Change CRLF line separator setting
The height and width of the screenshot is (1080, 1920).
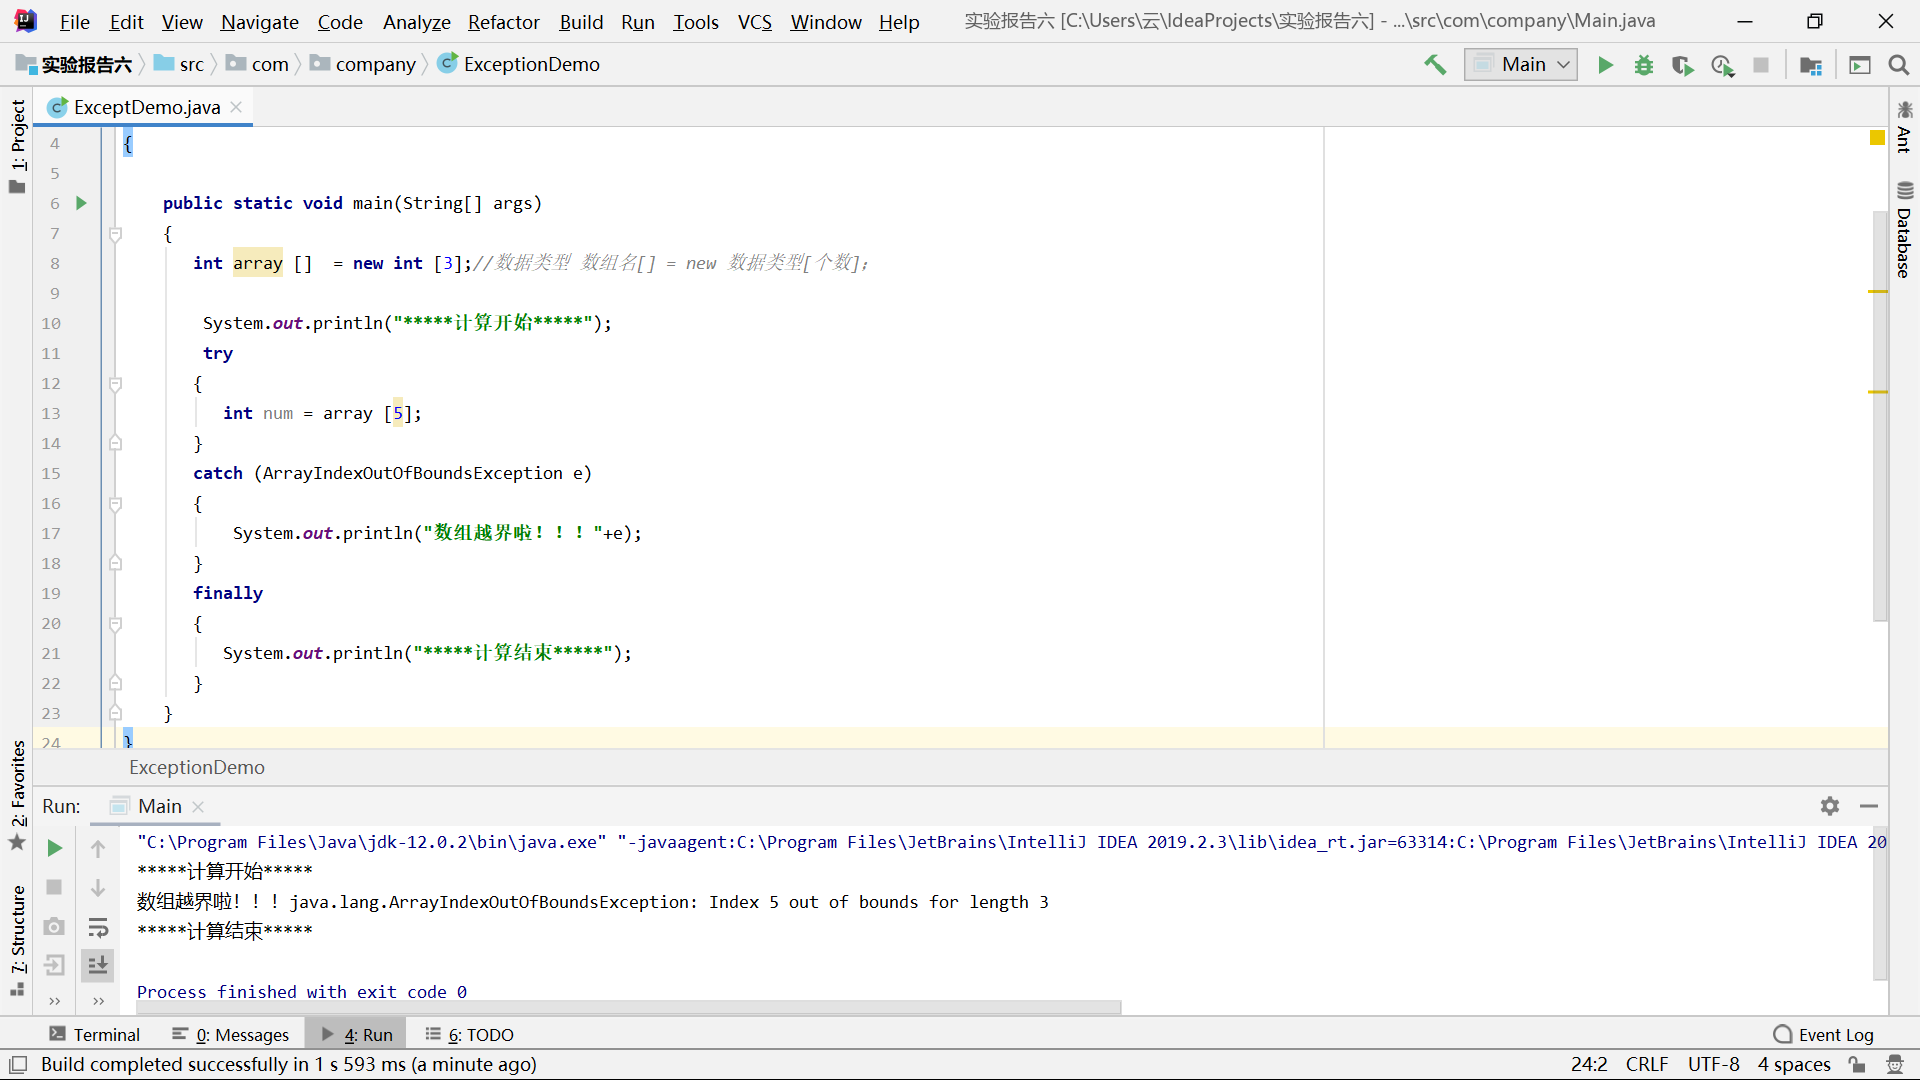pyautogui.click(x=1646, y=1064)
